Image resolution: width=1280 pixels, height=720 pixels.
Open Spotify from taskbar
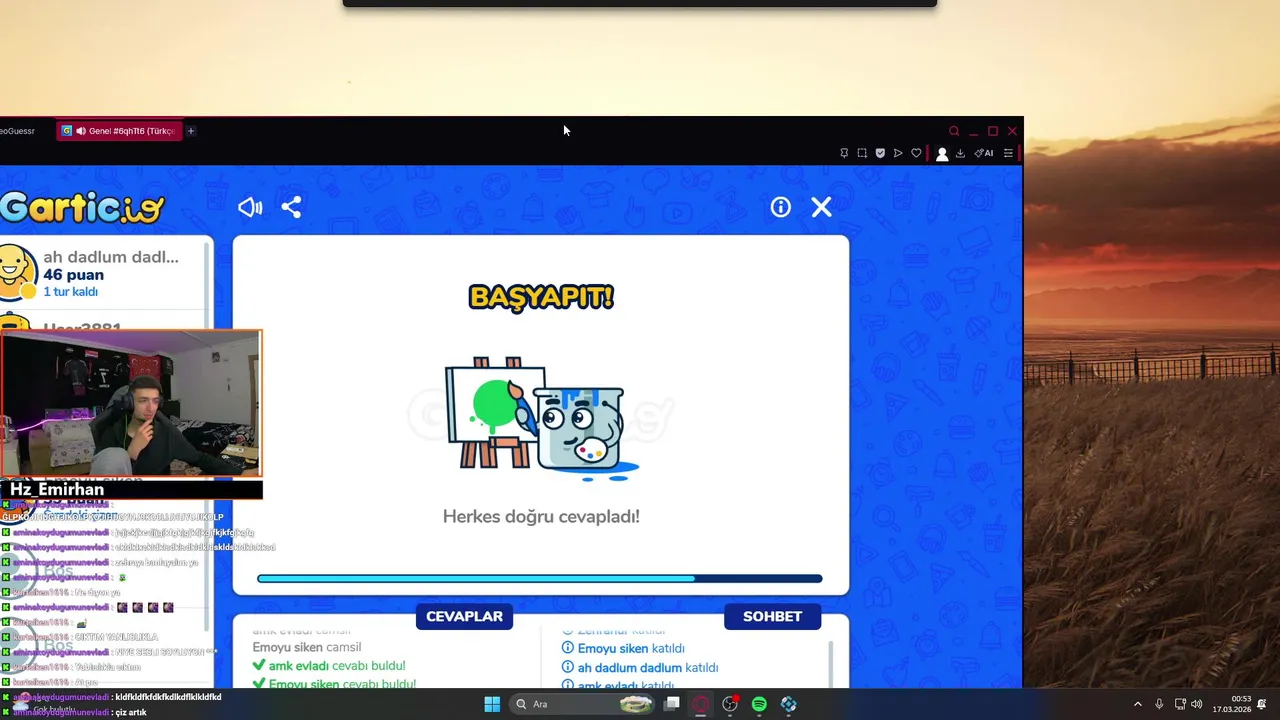(x=759, y=704)
